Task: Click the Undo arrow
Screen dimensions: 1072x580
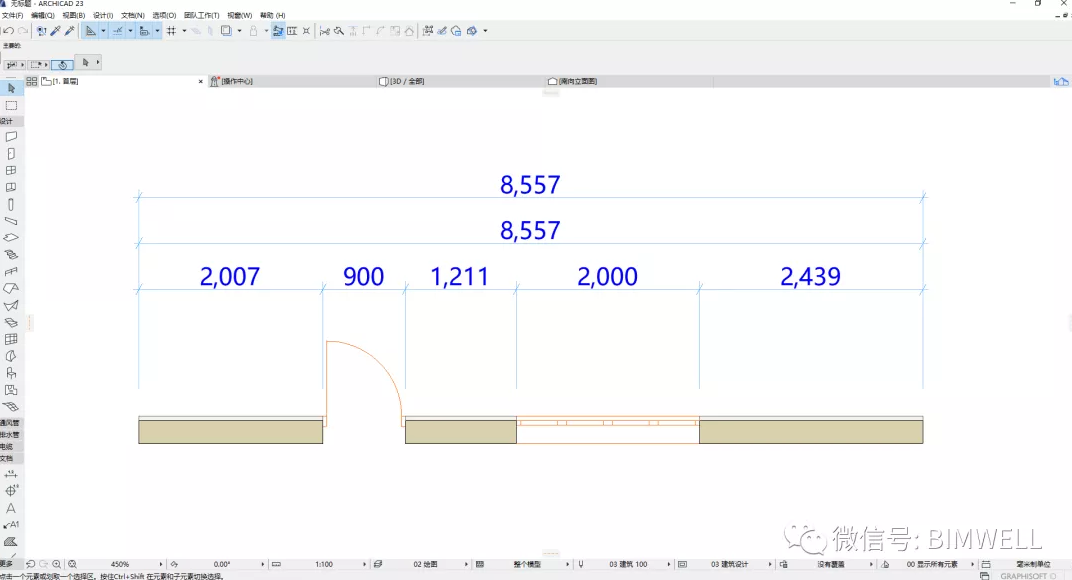Action: (8, 31)
